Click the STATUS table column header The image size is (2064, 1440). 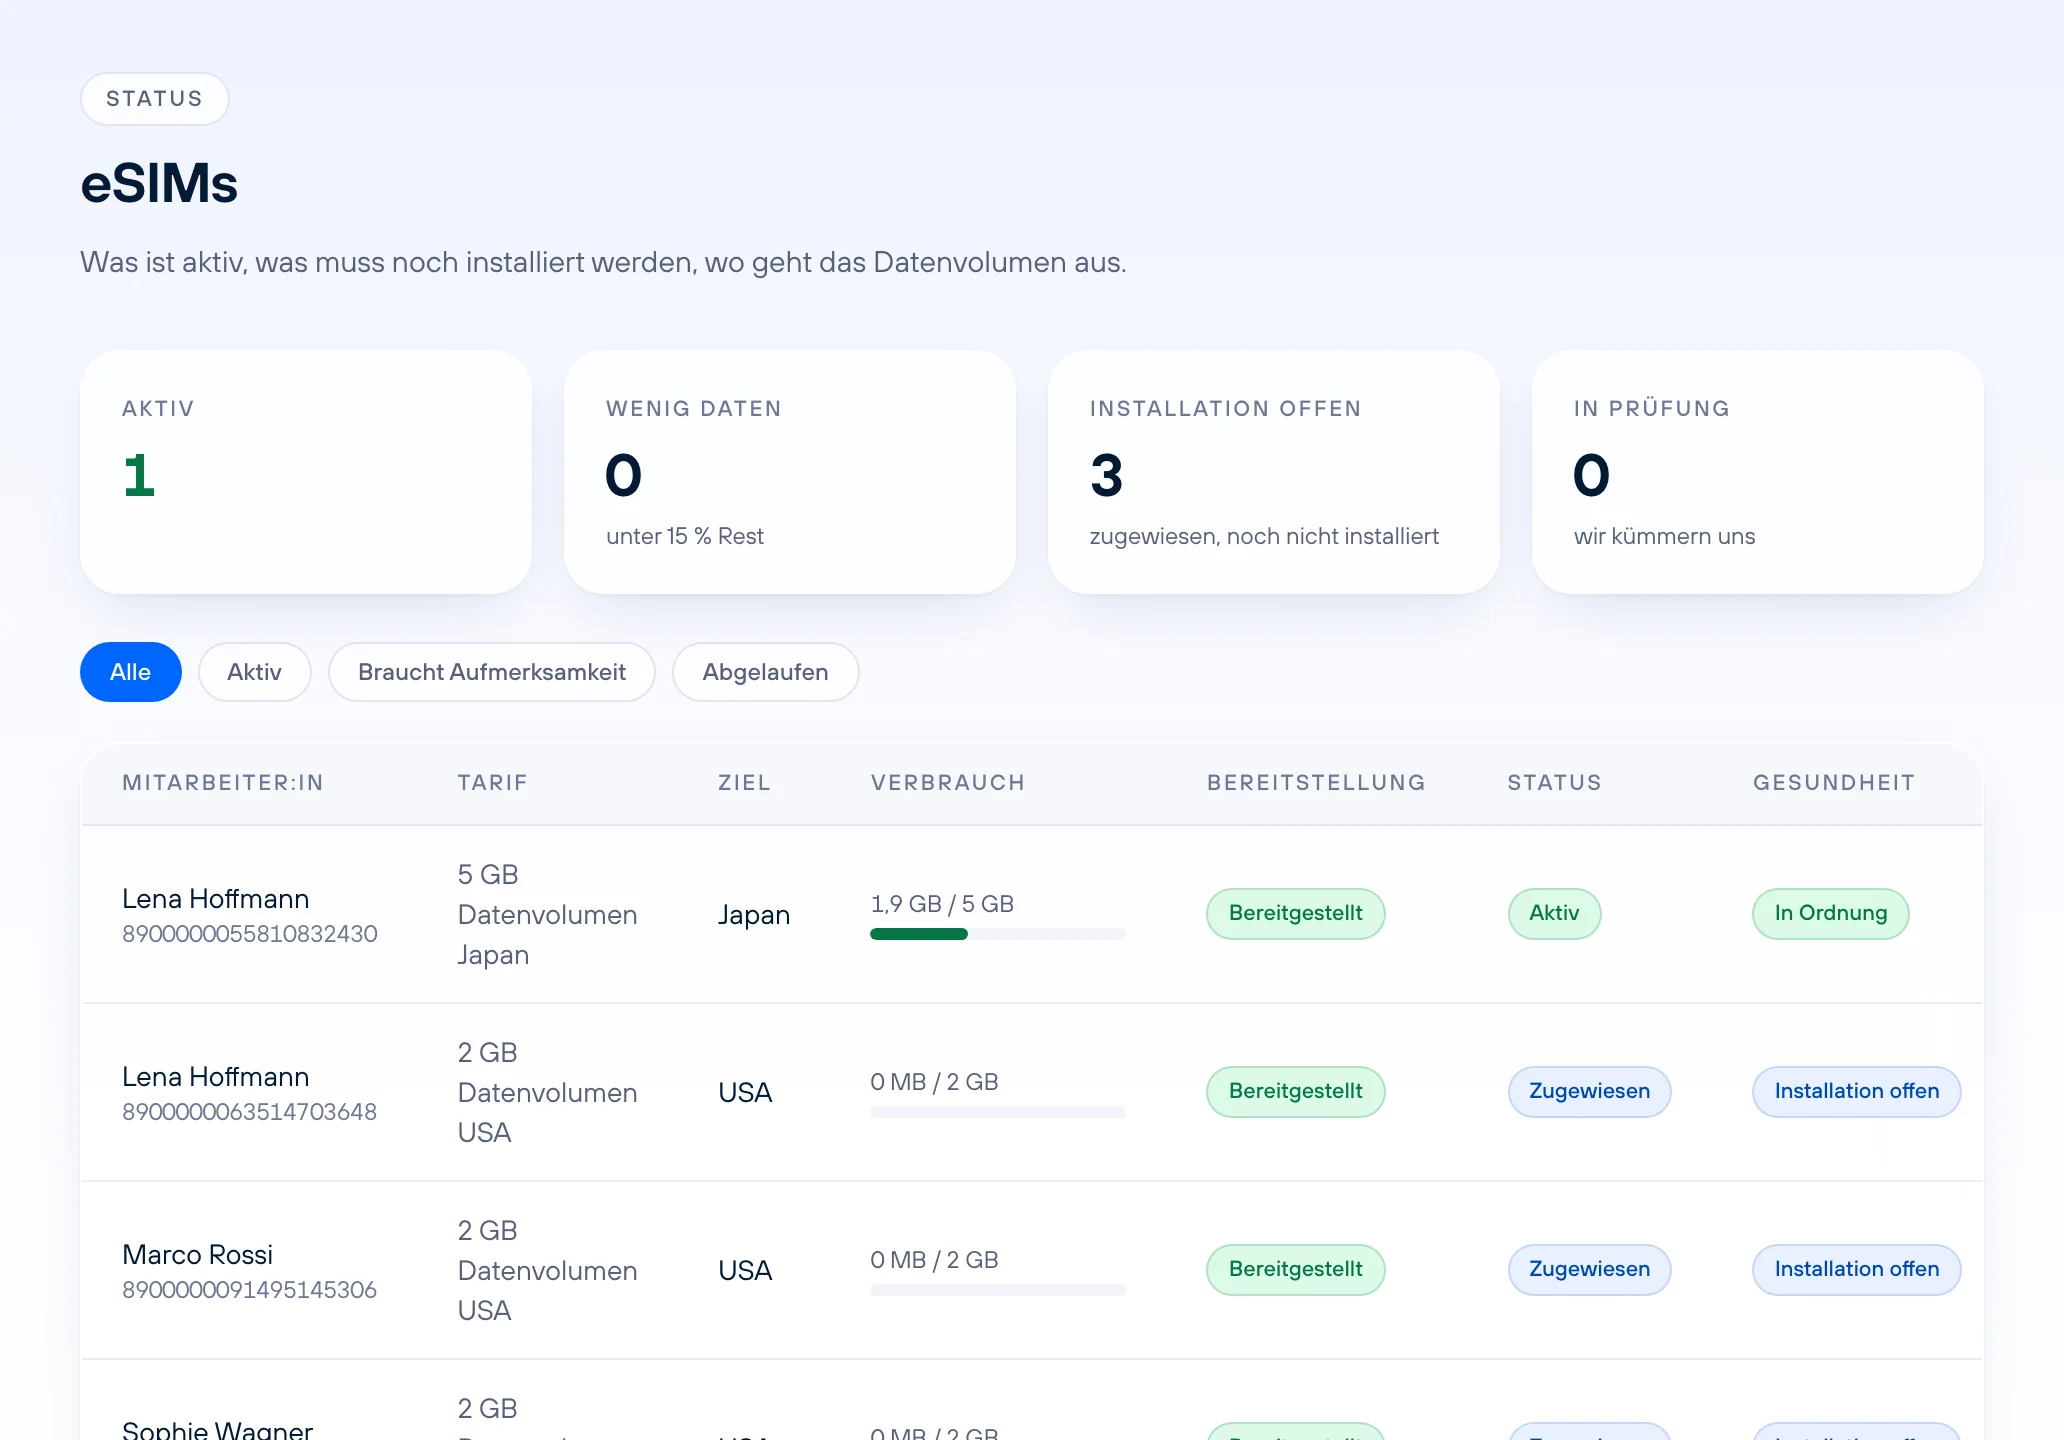1555,783
